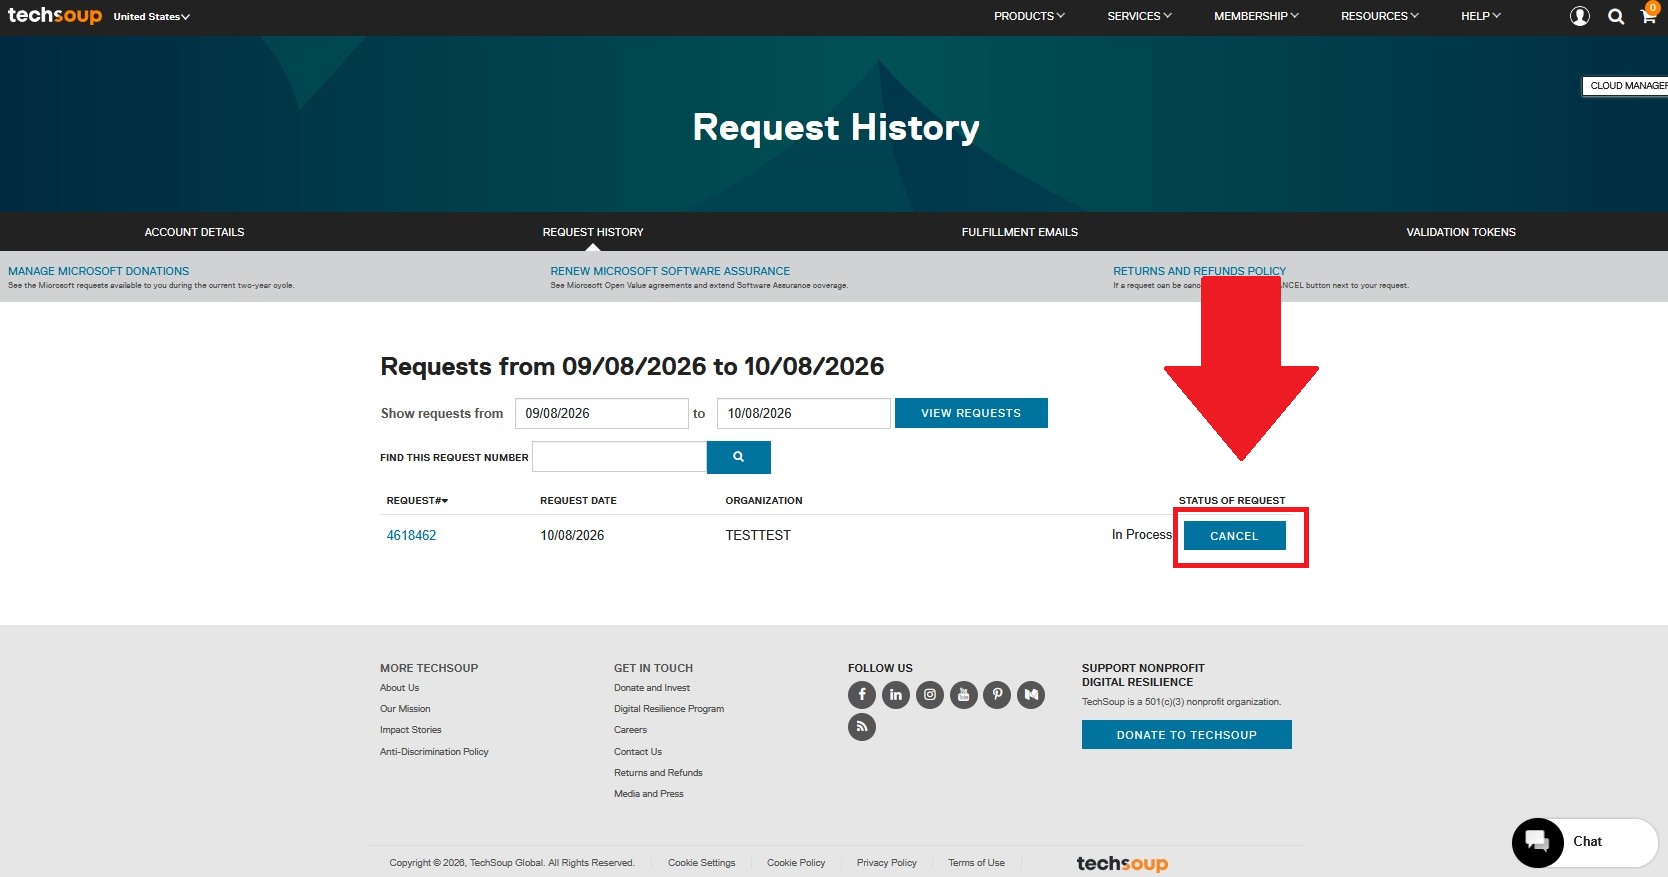Expand the Products menu
Viewport: 1668px width, 877px height.
point(1029,16)
